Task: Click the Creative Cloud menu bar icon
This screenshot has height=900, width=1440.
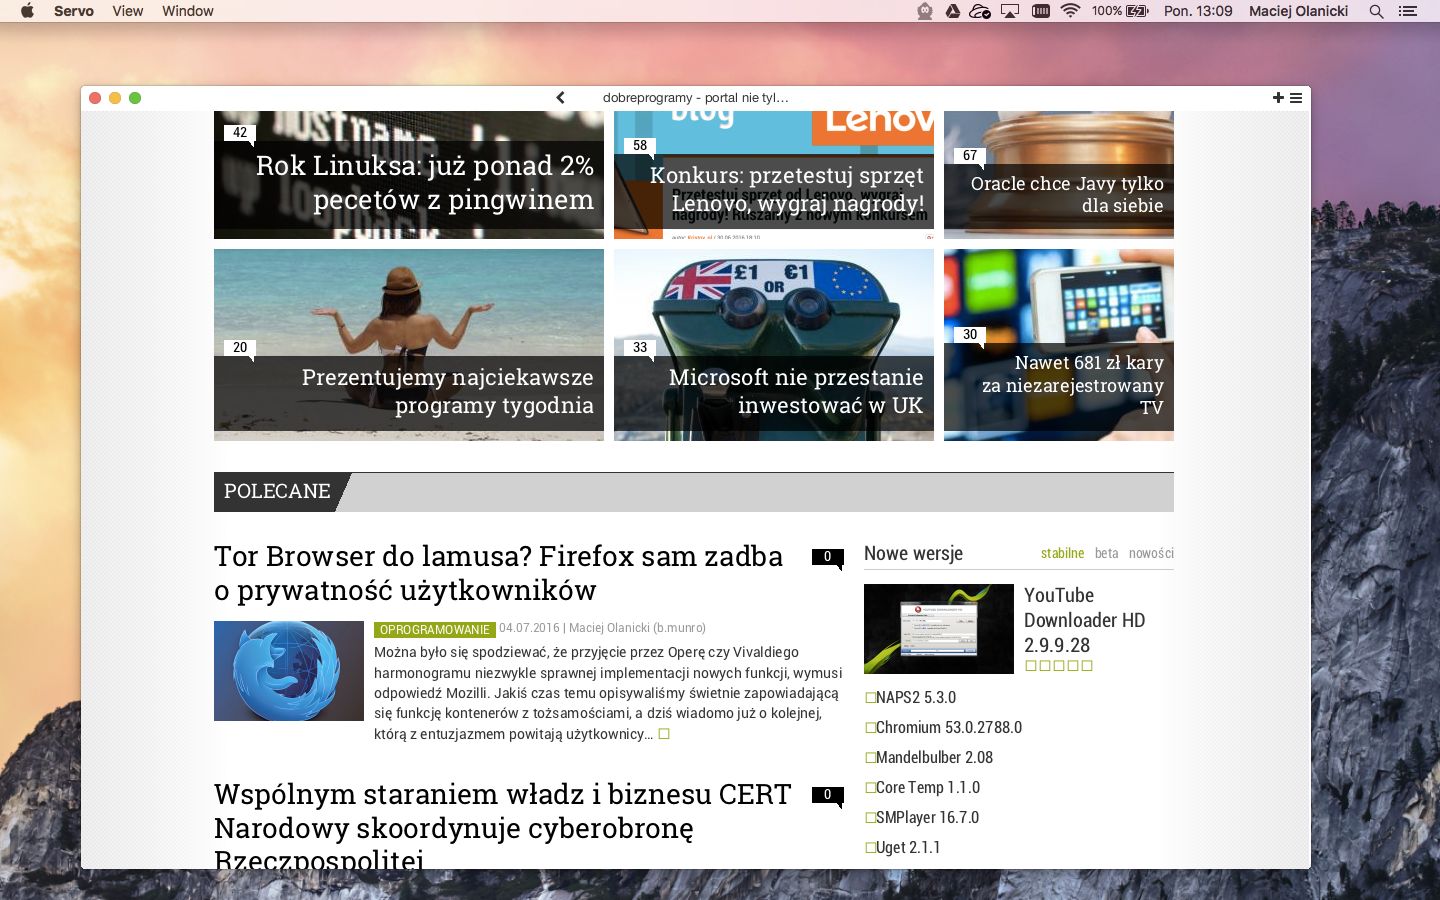Action: click(x=980, y=11)
